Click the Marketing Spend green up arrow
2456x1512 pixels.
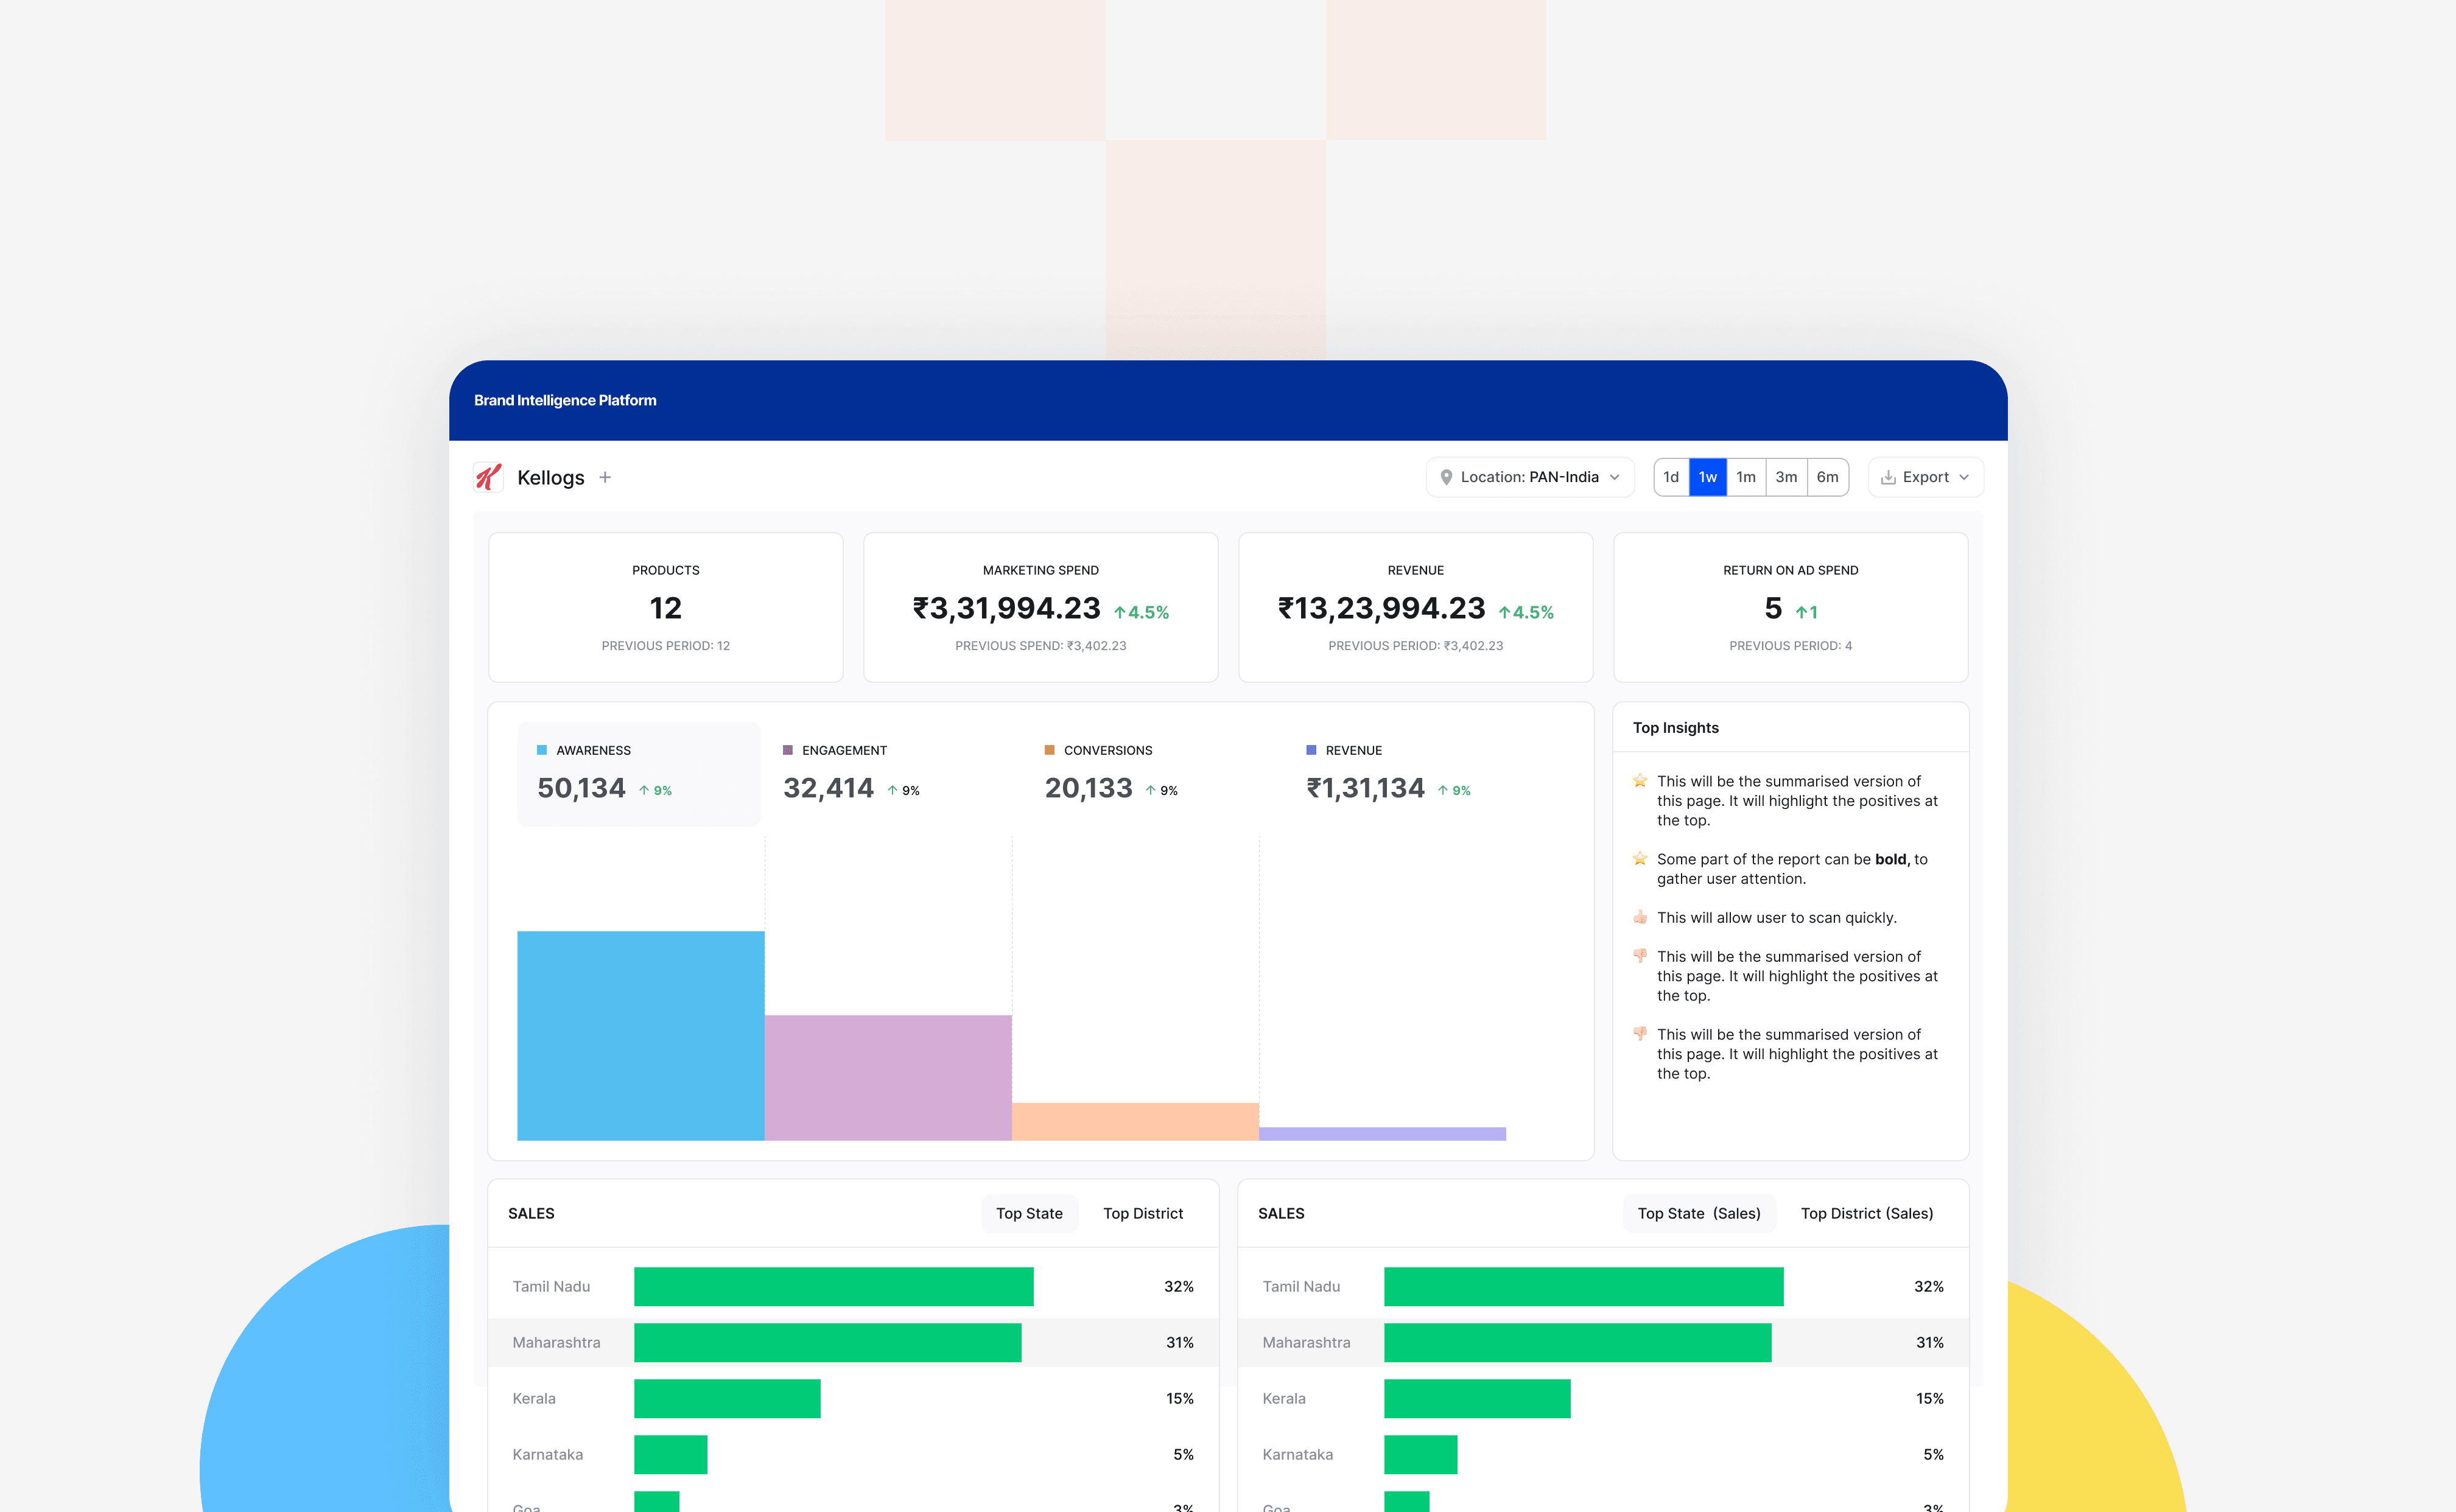(1120, 612)
